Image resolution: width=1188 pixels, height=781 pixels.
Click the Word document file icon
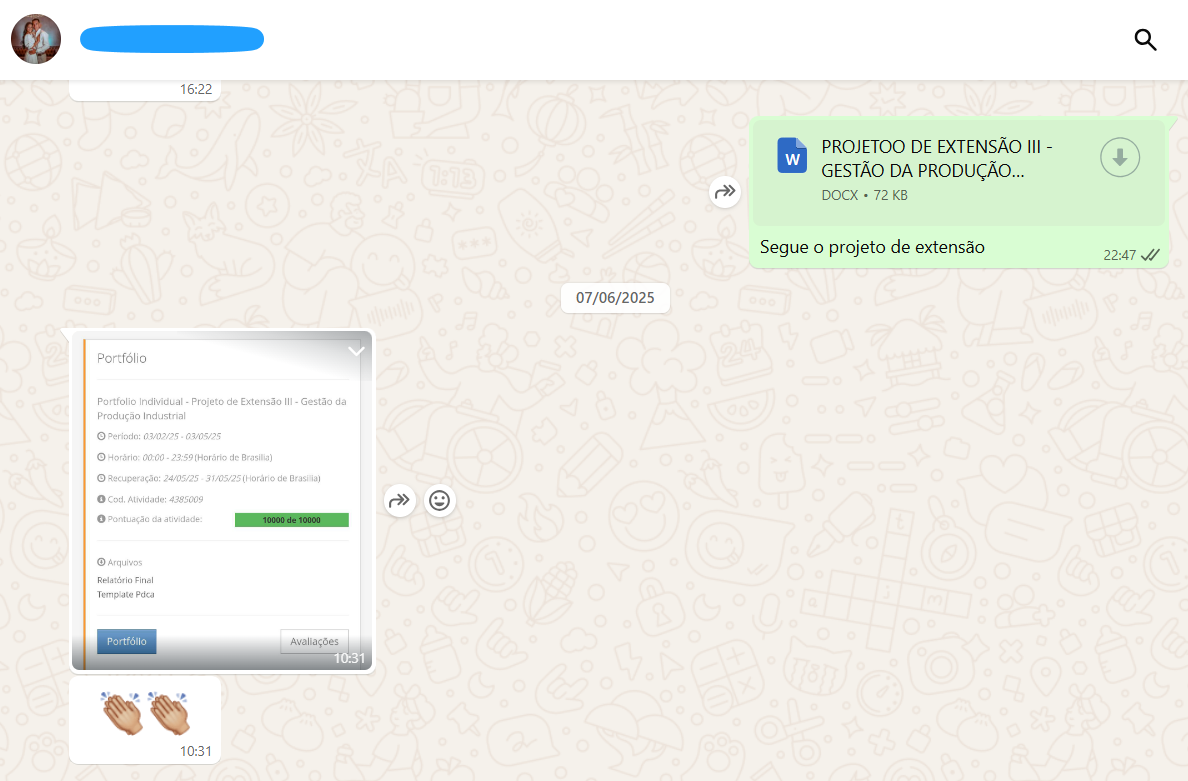coord(792,157)
